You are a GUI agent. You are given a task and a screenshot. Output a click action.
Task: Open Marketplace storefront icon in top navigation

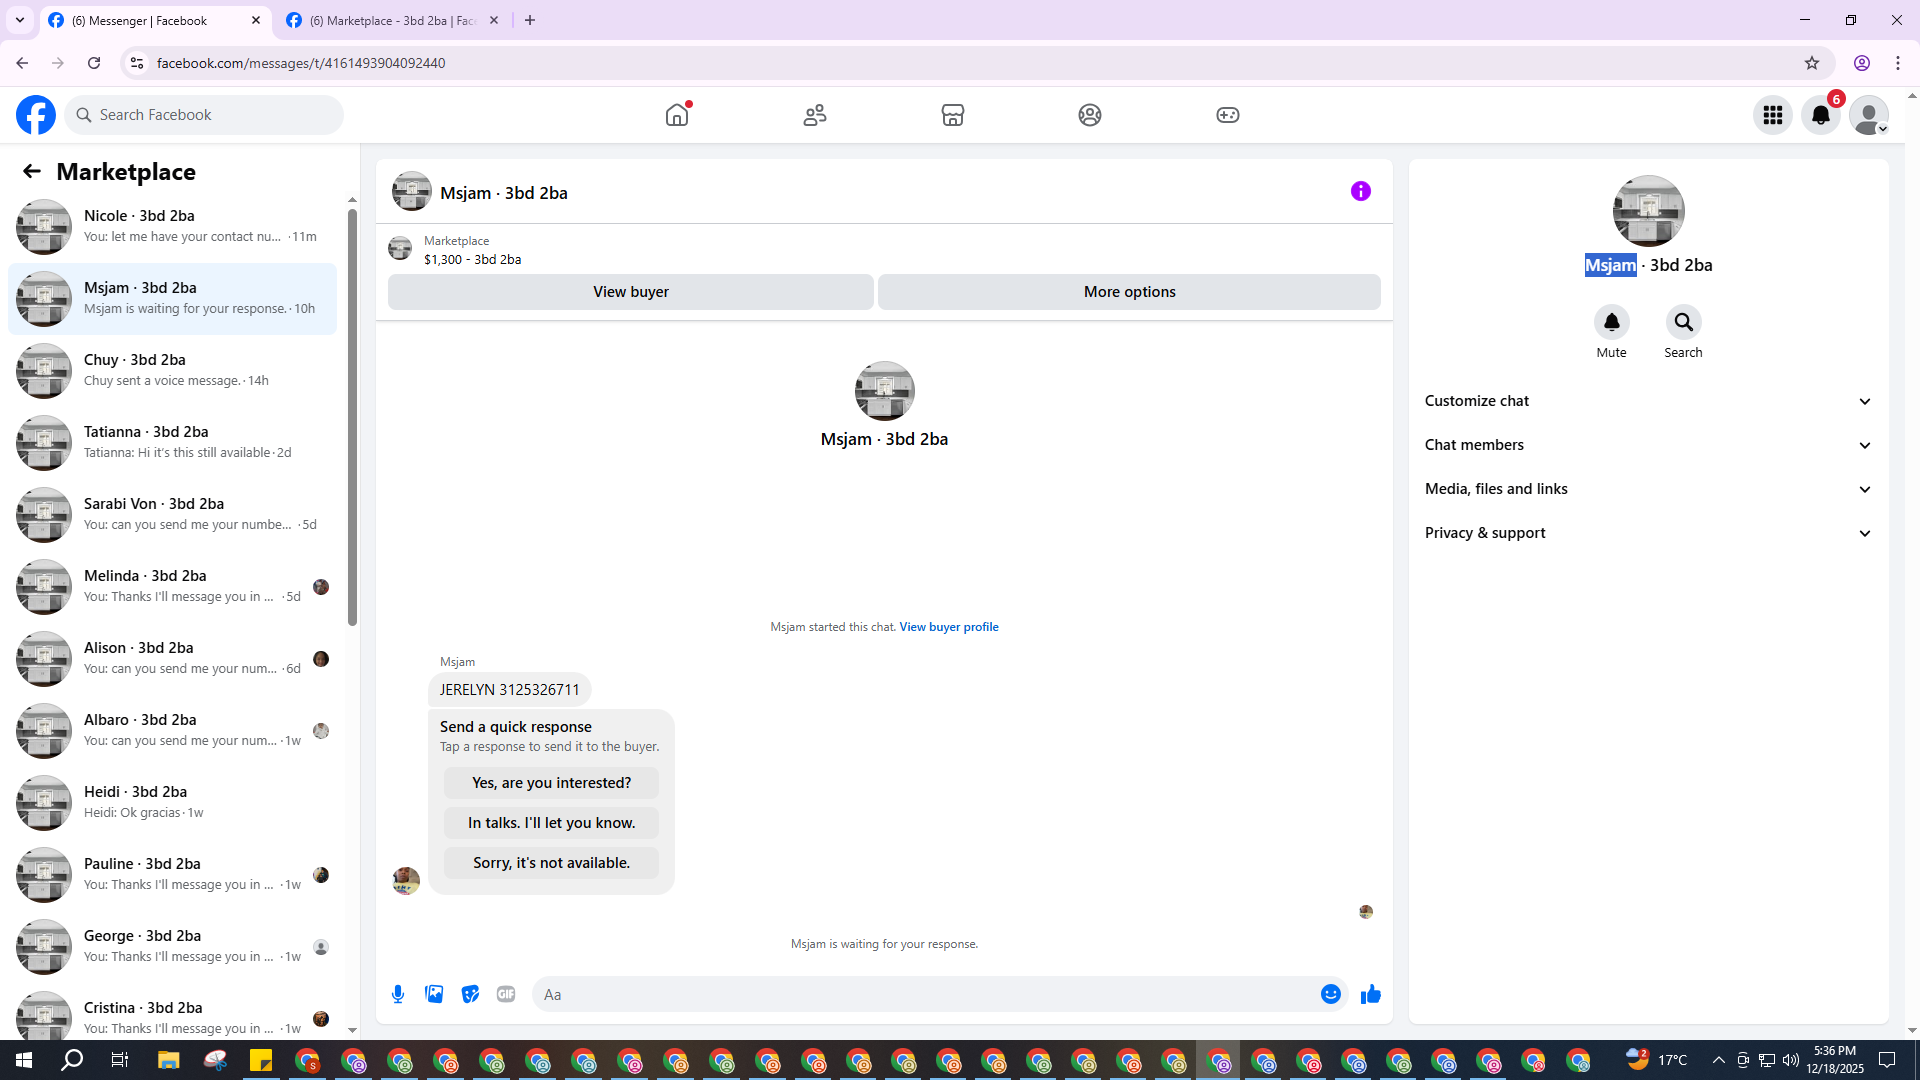(953, 115)
